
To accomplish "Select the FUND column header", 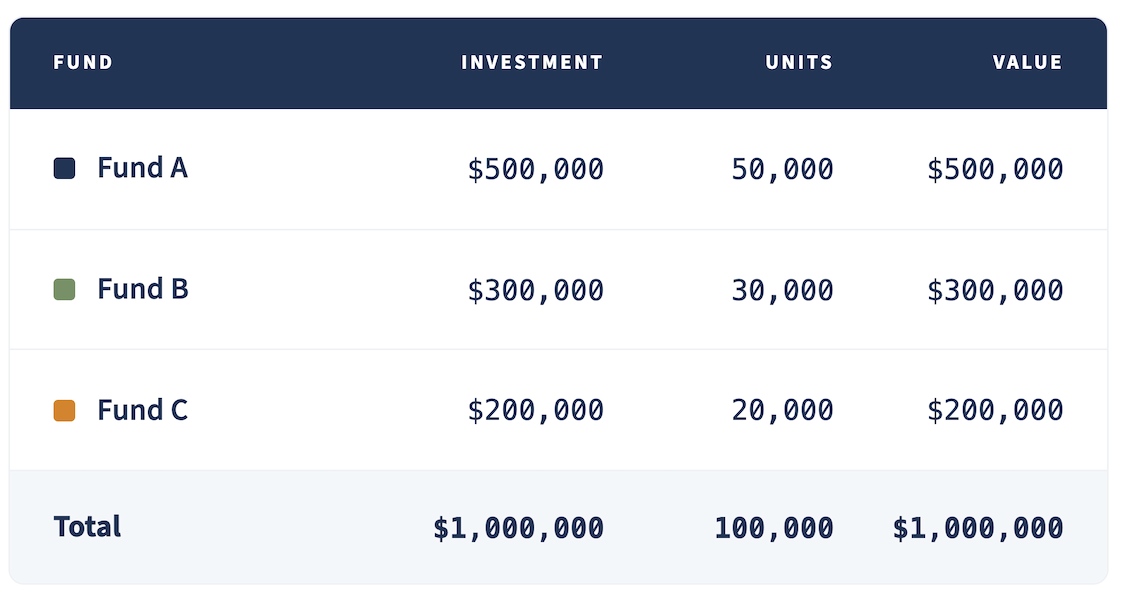I will coord(83,62).
